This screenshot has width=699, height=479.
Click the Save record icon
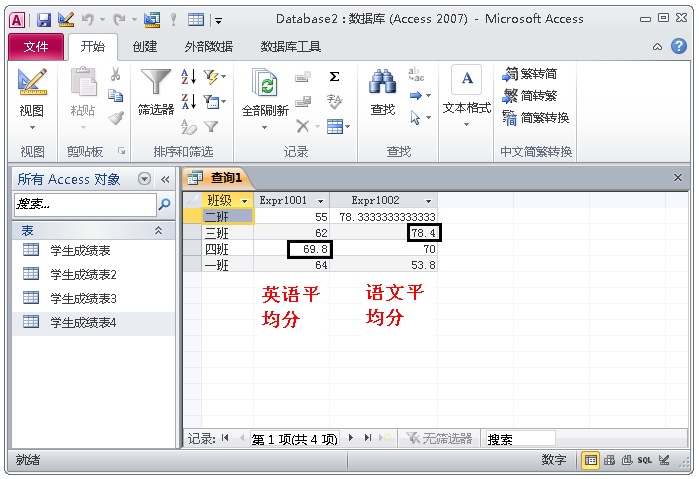click(x=303, y=102)
